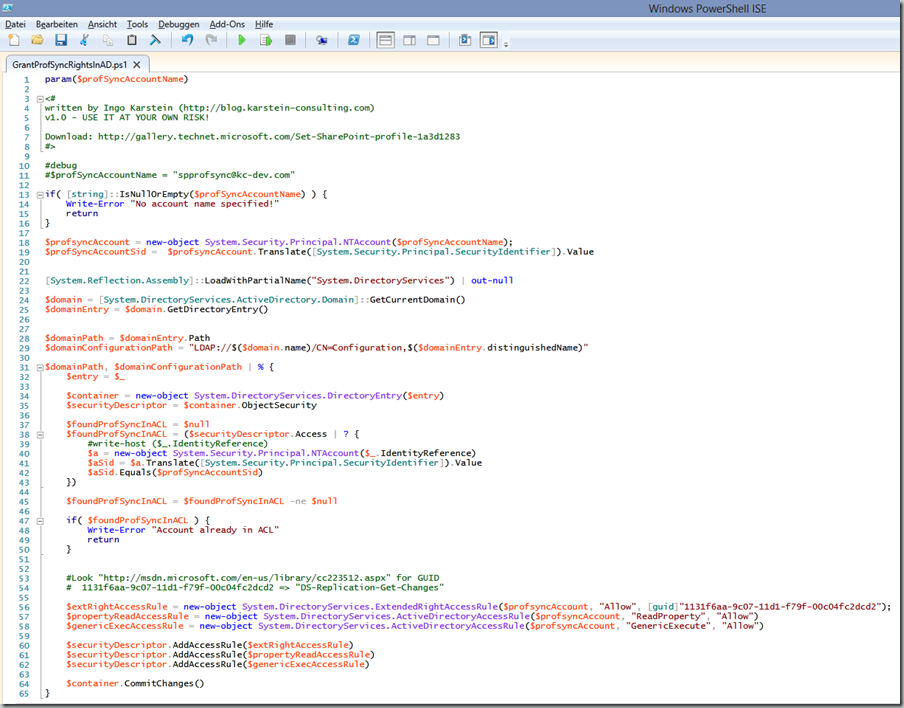Click param on line 1
Image resolution: width=904 pixels, height=708 pixels.
click(x=58, y=79)
